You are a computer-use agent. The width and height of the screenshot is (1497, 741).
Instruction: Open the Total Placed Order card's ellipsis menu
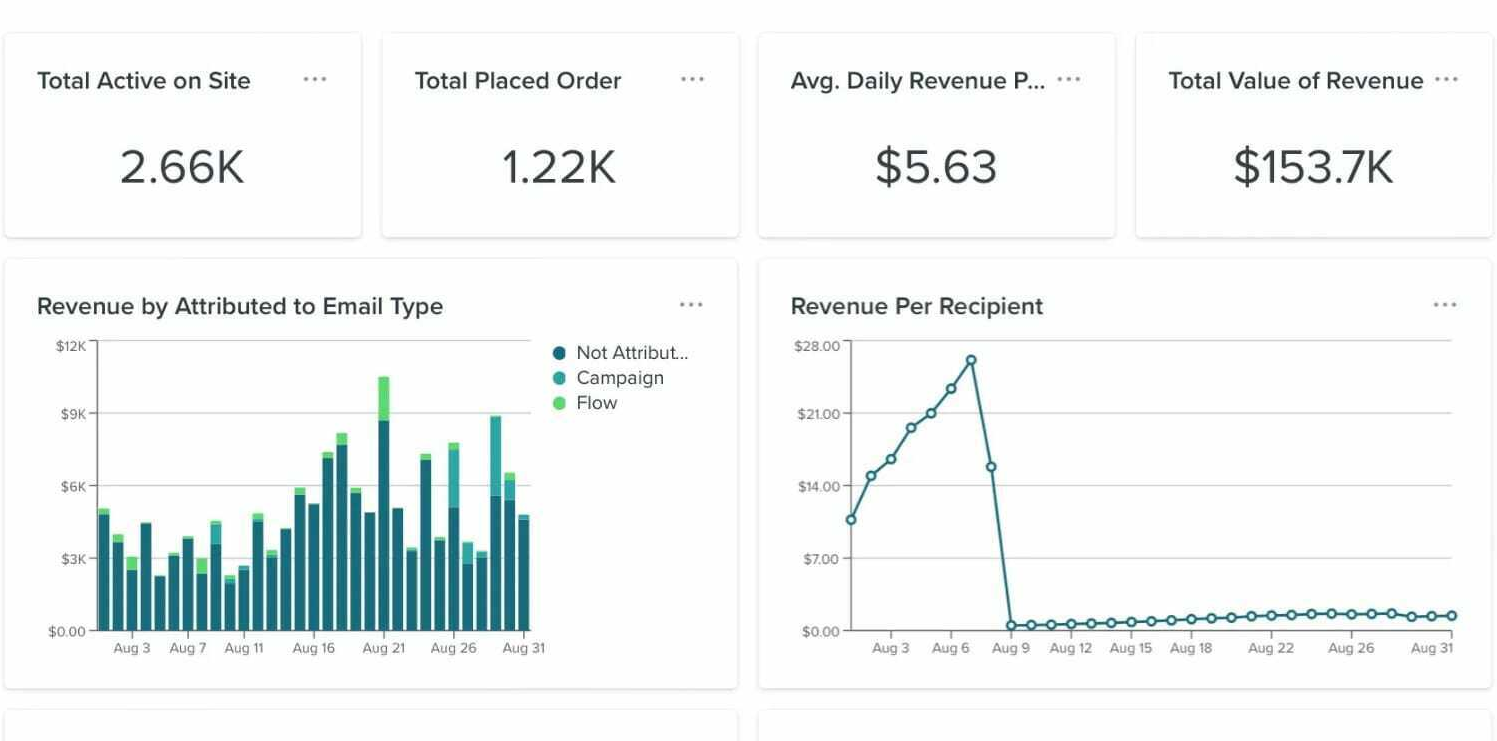click(692, 80)
